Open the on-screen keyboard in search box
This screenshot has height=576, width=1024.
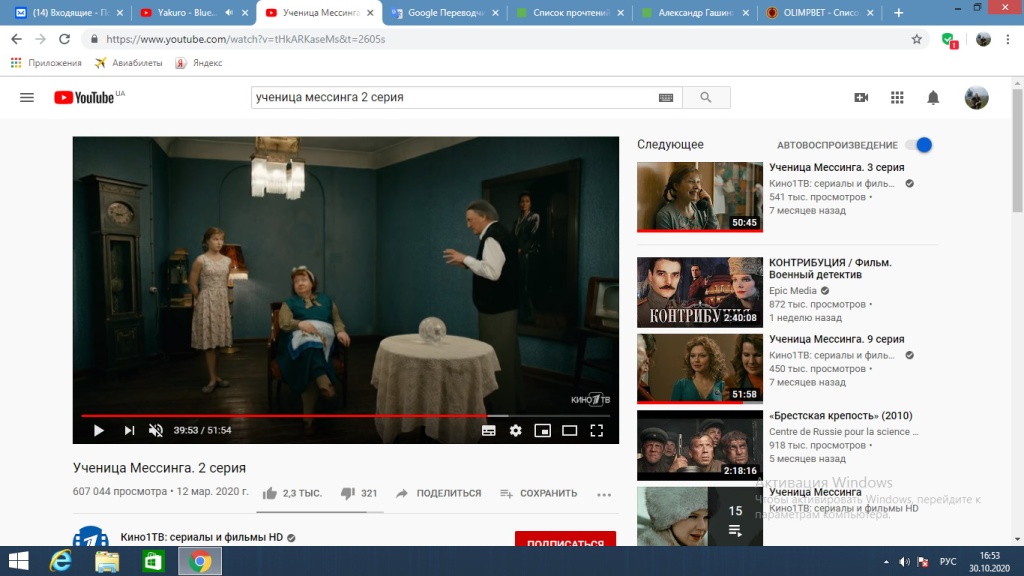pos(665,97)
